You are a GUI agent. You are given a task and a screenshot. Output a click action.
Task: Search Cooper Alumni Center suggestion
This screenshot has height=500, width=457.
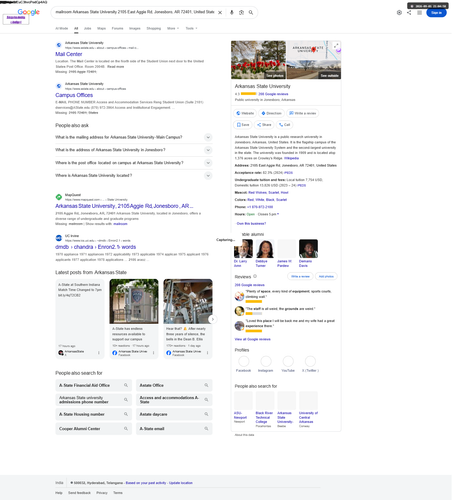coord(94,429)
